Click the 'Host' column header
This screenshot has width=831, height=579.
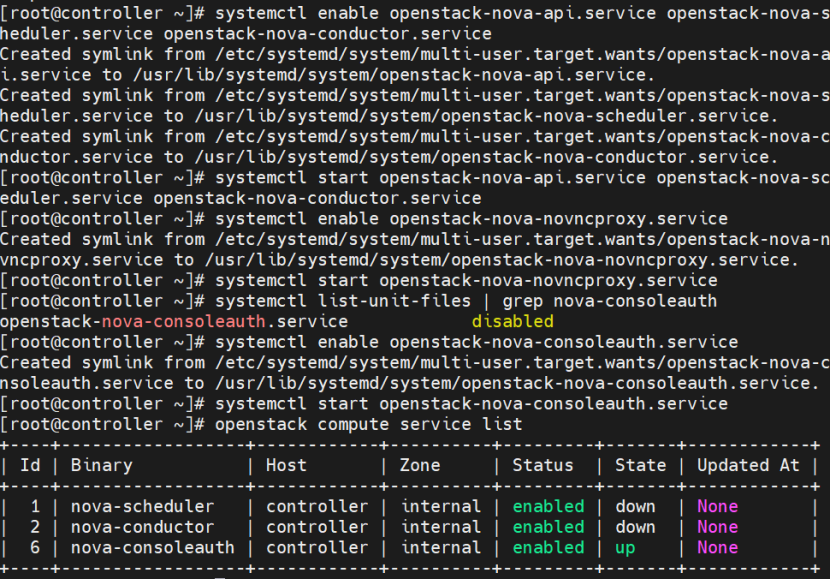coord(286,465)
